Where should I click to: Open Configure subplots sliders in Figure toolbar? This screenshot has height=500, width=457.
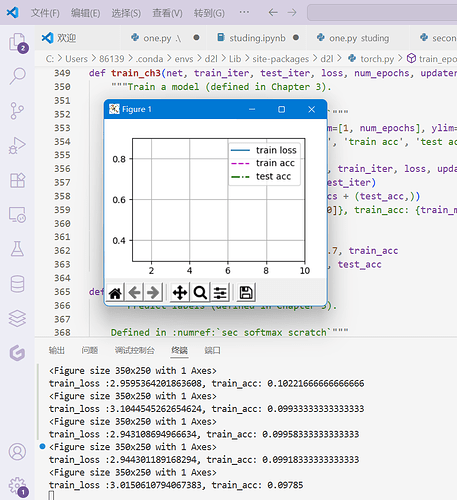click(220, 293)
